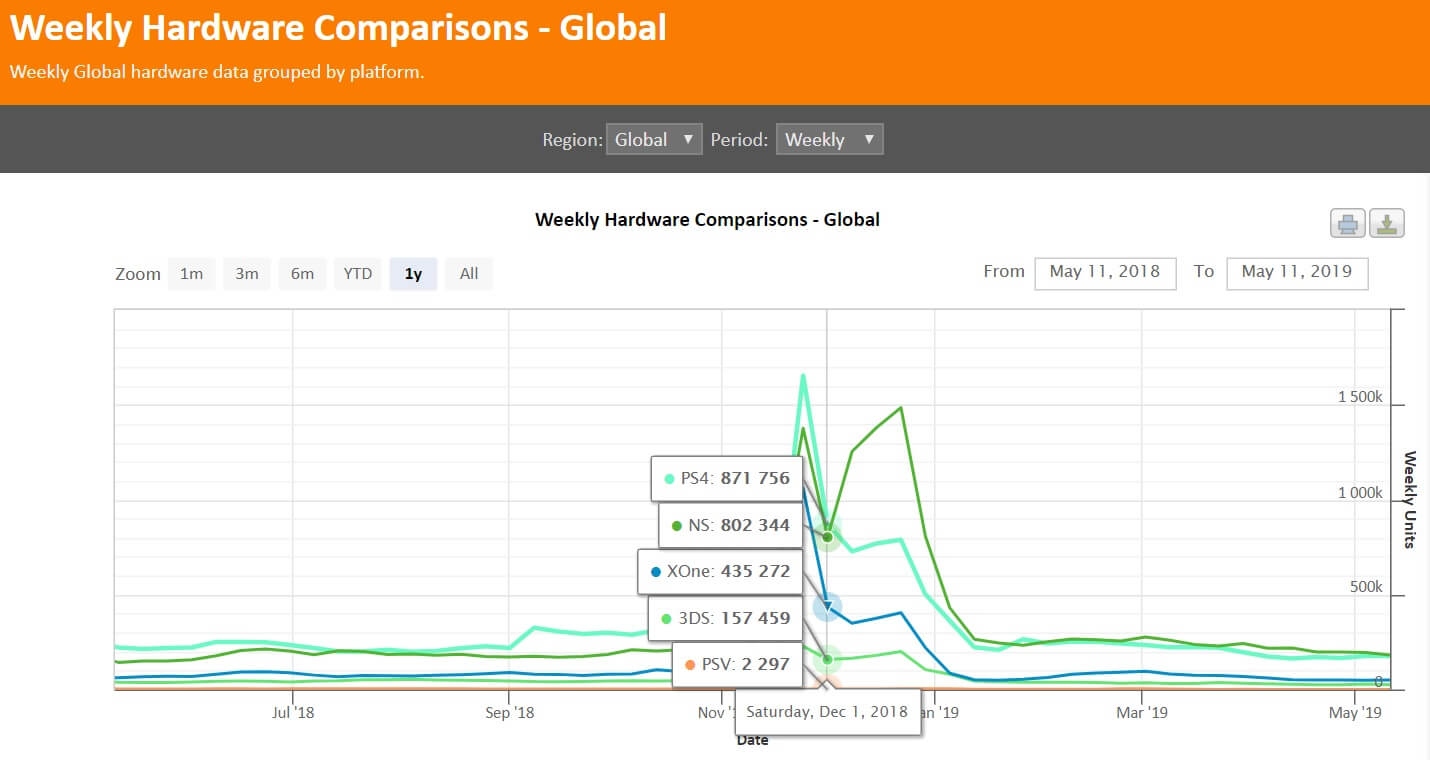
Task: Select the 3m zoom range
Action: (x=247, y=274)
